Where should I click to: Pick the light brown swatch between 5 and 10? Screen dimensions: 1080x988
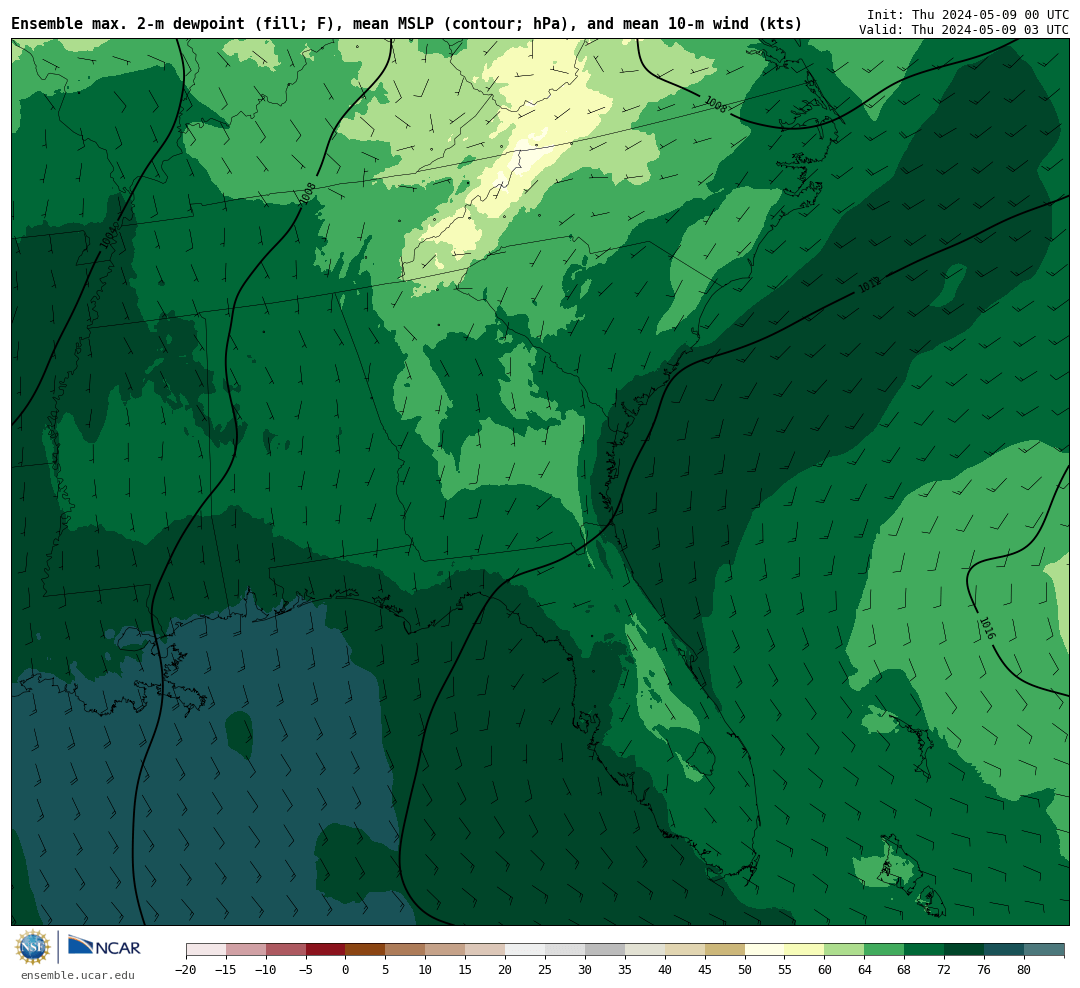tap(406, 950)
